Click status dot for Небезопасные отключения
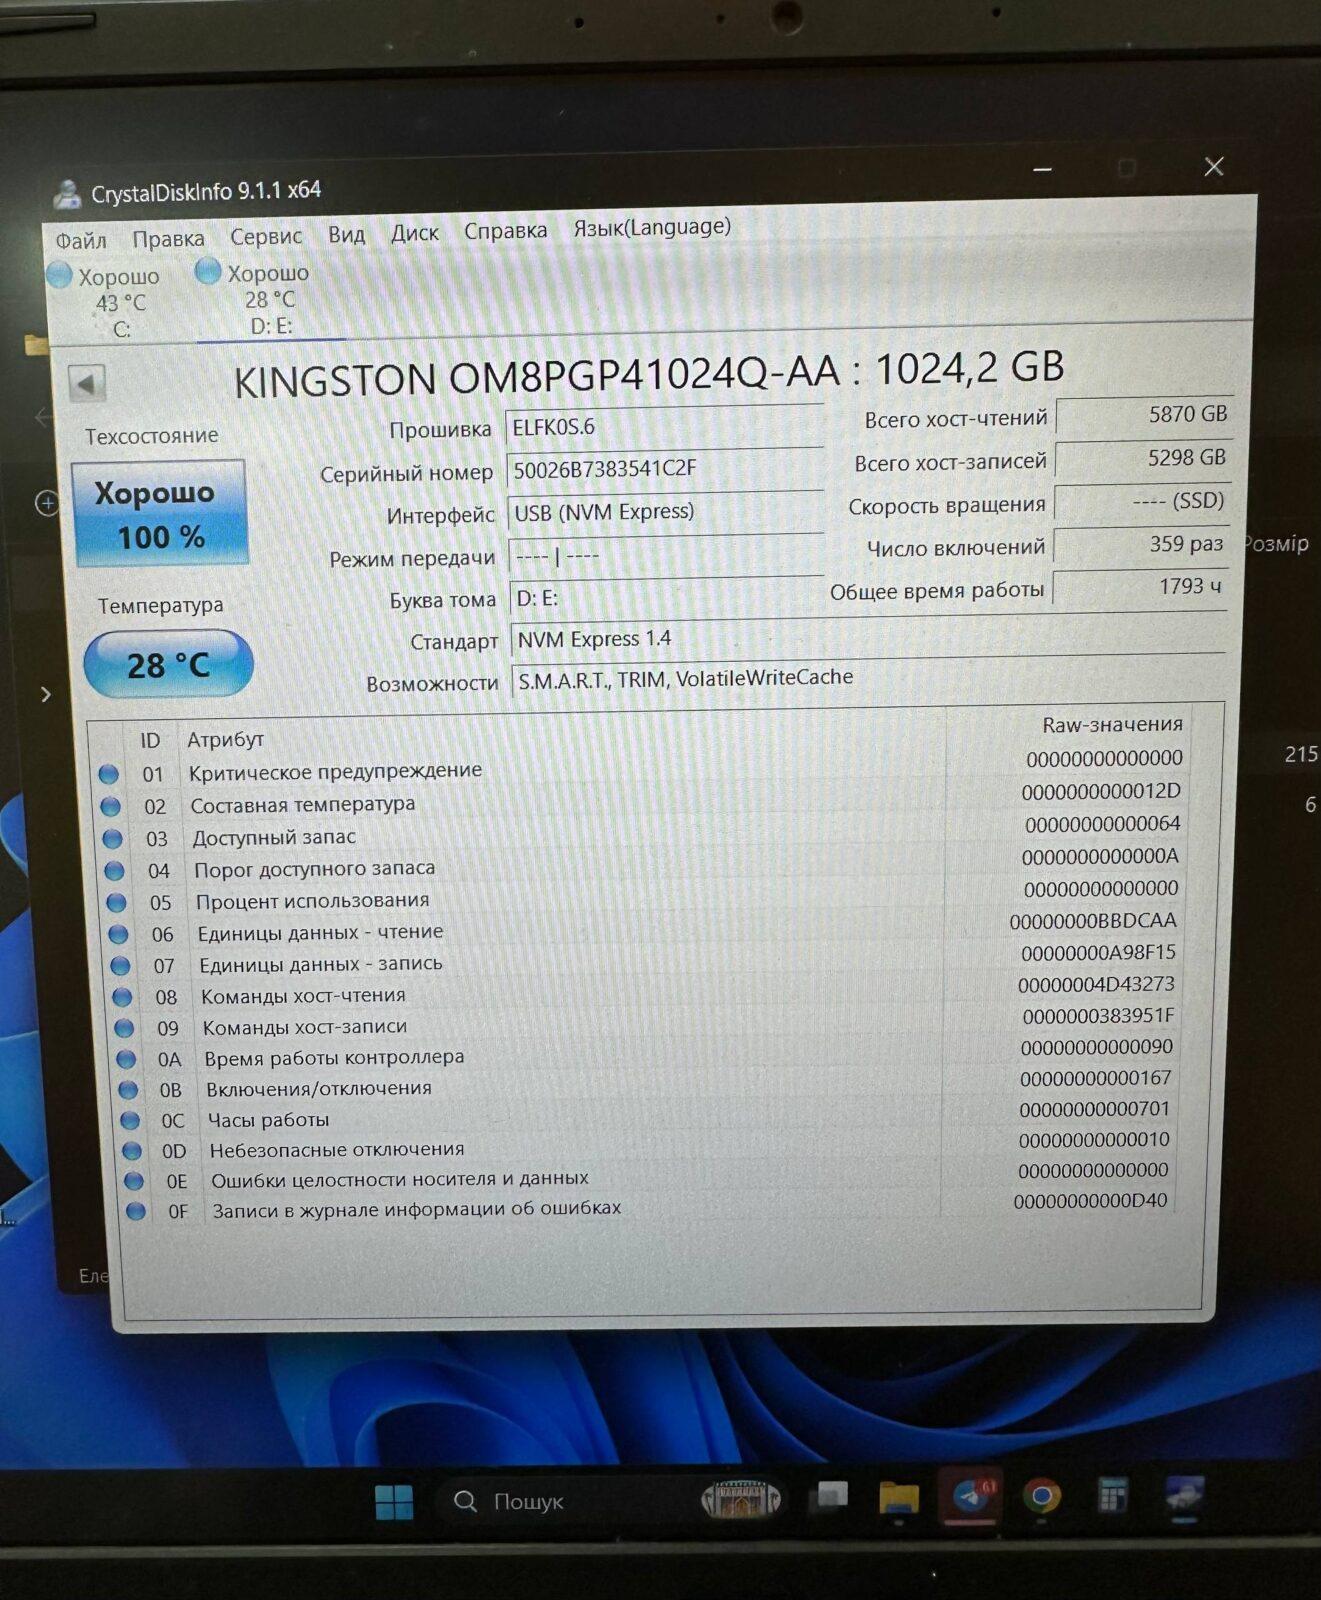The width and height of the screenshot is (1321, 1600). point(133,1151)
